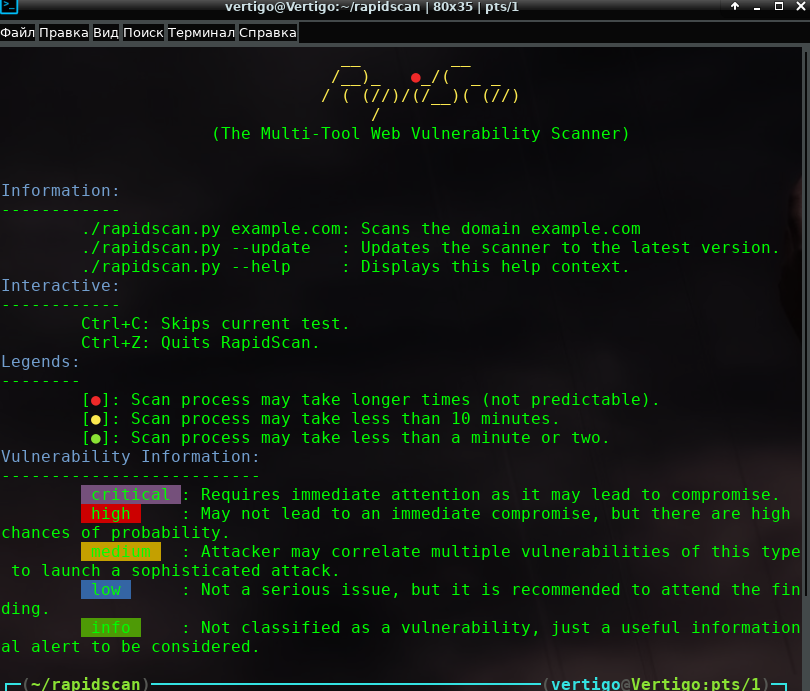Click 'Scan process may take longer times' text
This screenshot has width=810, height=691.
click(x=301, y=400)
